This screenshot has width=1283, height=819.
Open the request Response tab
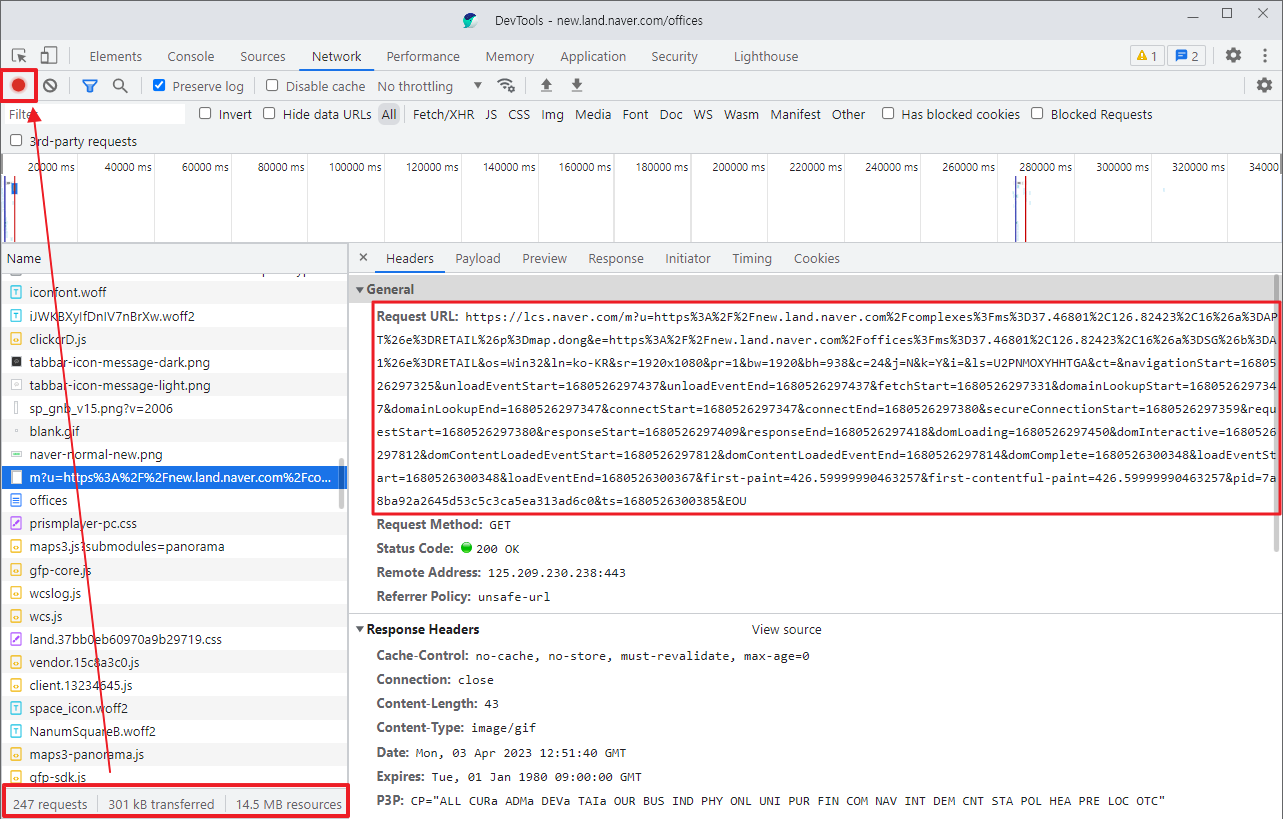(616, 258)
